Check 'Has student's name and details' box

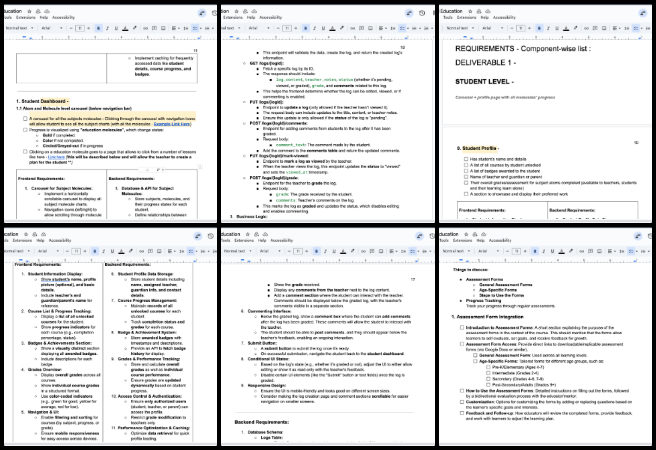tap(466, 159)
